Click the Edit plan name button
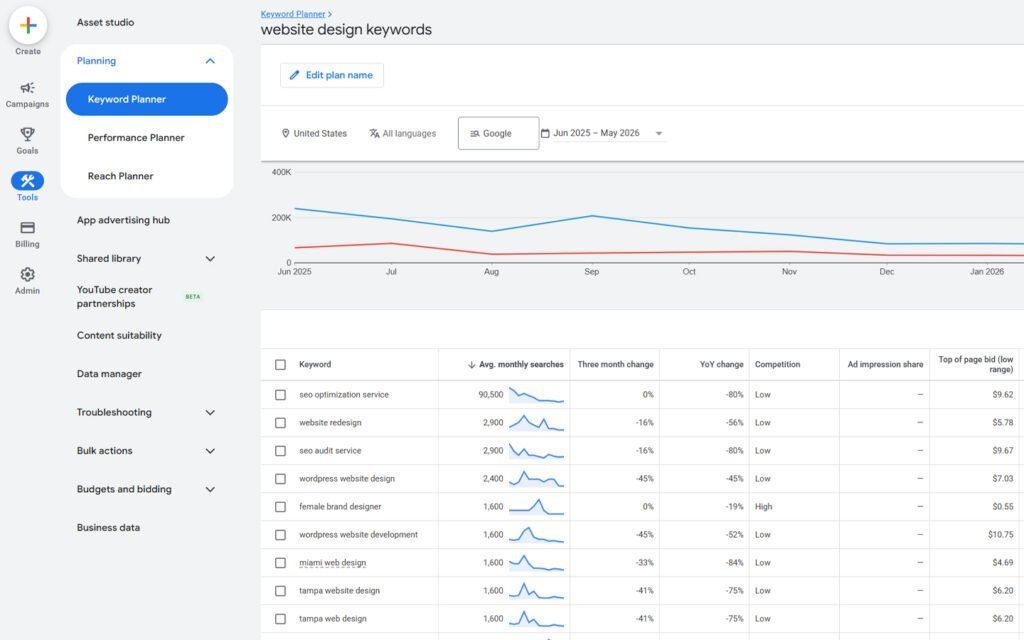 pos(332,75)
